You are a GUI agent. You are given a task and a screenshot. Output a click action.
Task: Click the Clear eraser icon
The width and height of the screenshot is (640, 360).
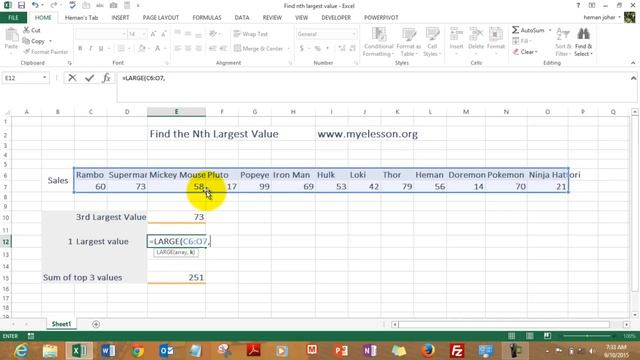[516, 52]
